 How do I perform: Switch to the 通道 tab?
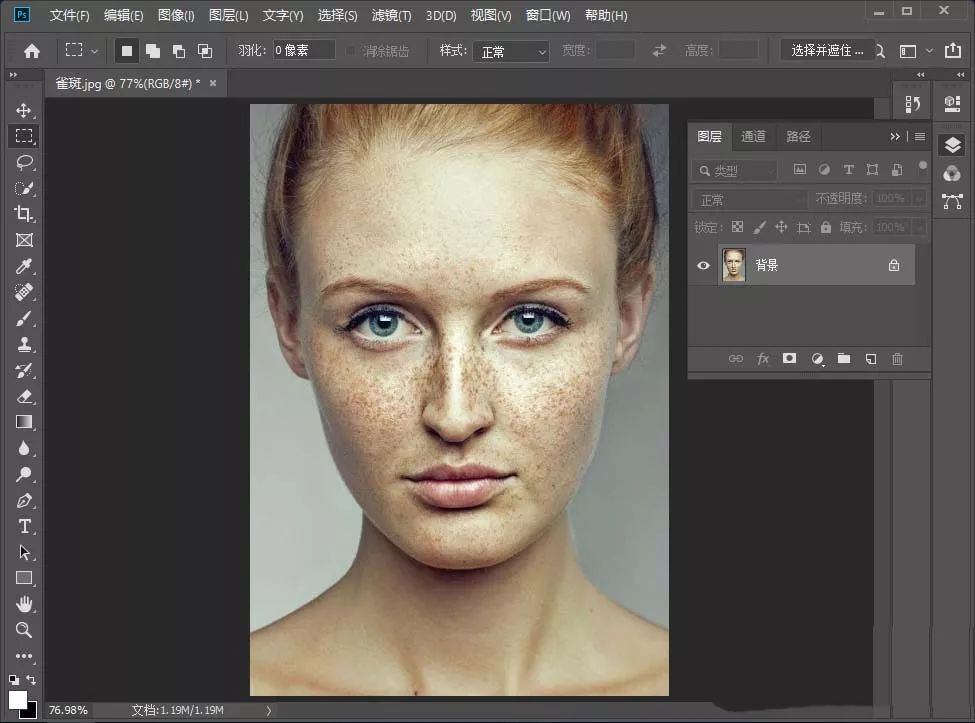point(754,137)
